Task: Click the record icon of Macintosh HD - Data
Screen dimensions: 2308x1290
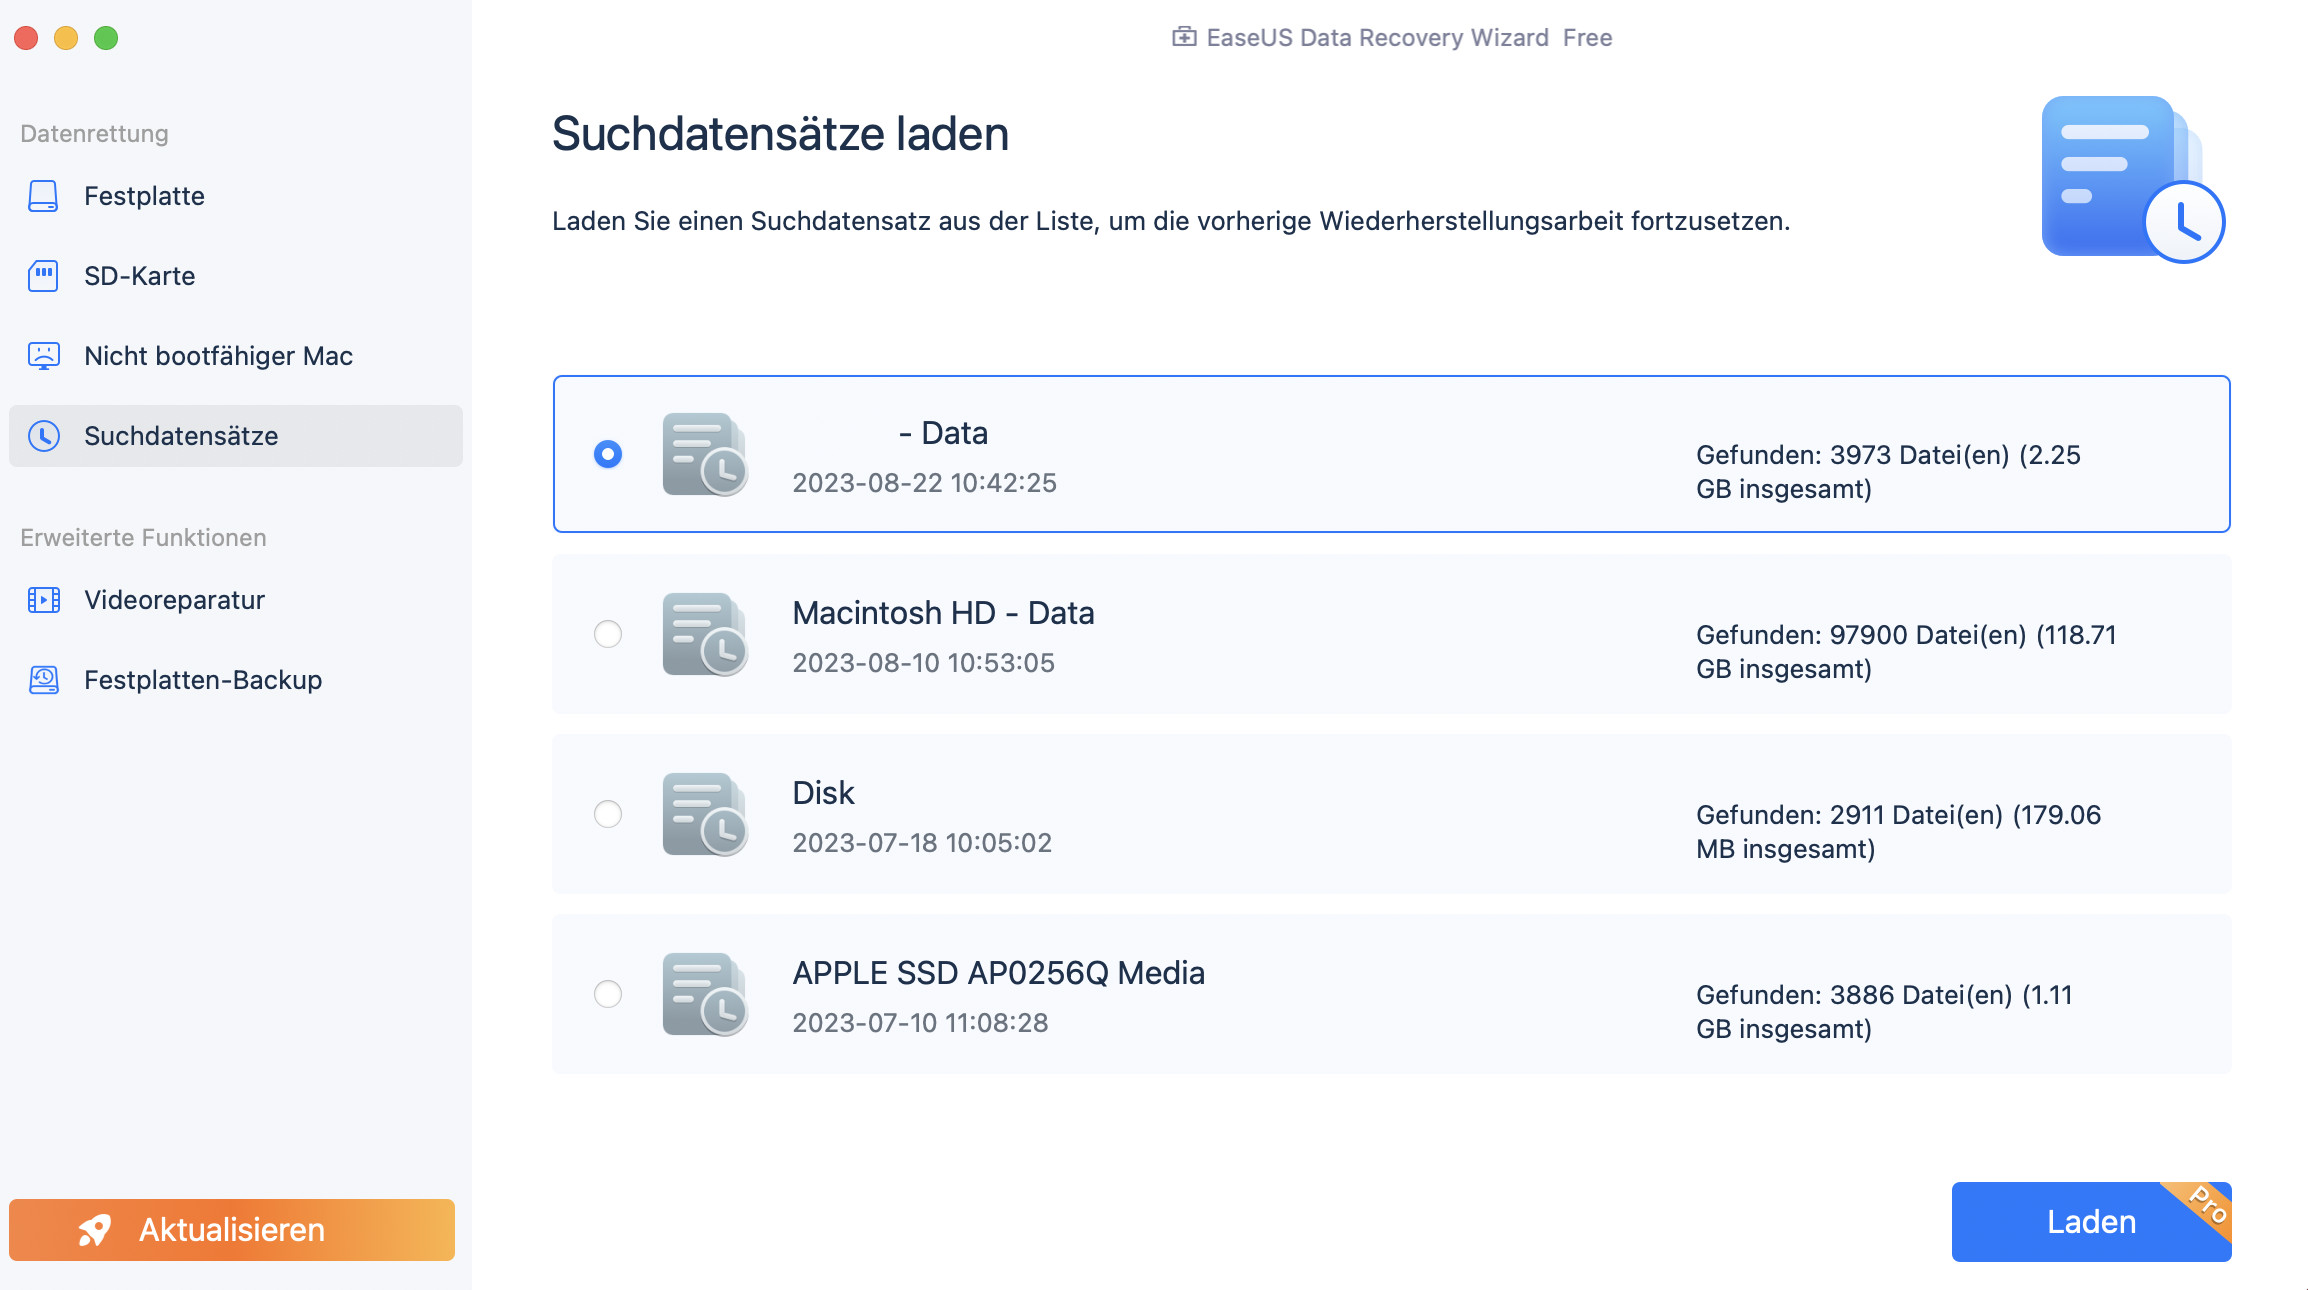Action: pyautogui.click(x=705, y=634)
